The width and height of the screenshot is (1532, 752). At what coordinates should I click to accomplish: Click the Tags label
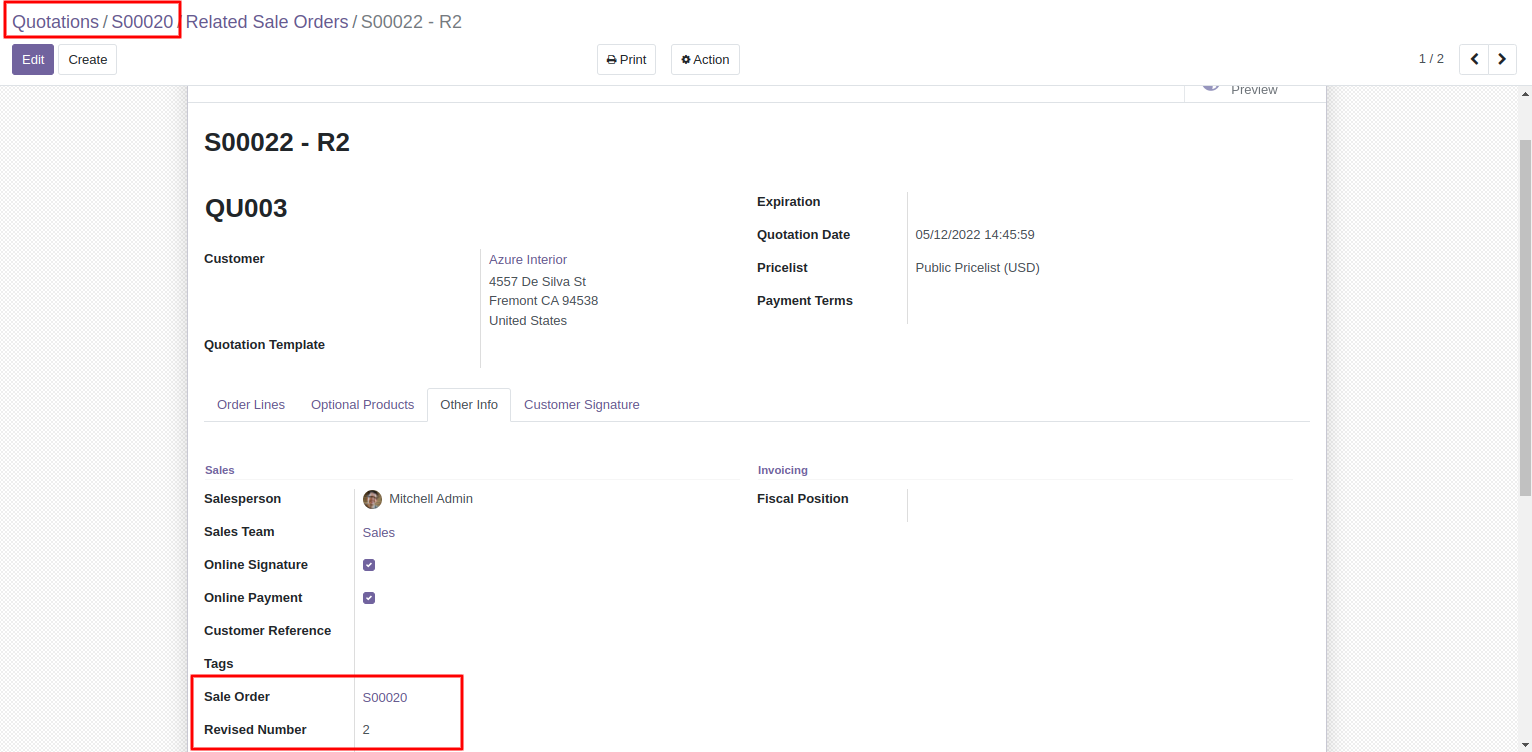pos(218,664)
